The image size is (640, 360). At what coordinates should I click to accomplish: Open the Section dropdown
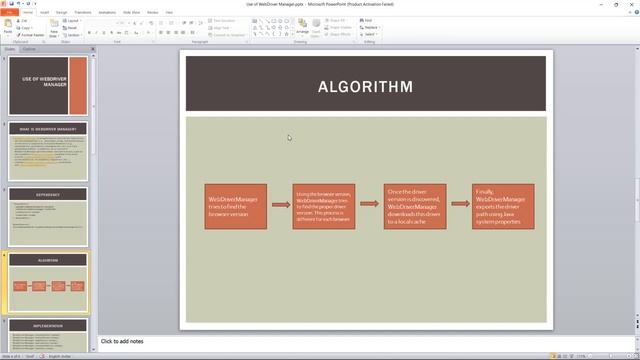coord(72,35)
